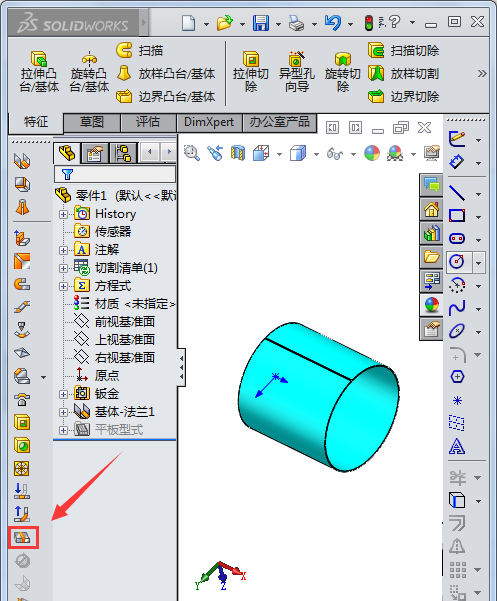Open the Edit Appearance color ball icon

(371, 153)
